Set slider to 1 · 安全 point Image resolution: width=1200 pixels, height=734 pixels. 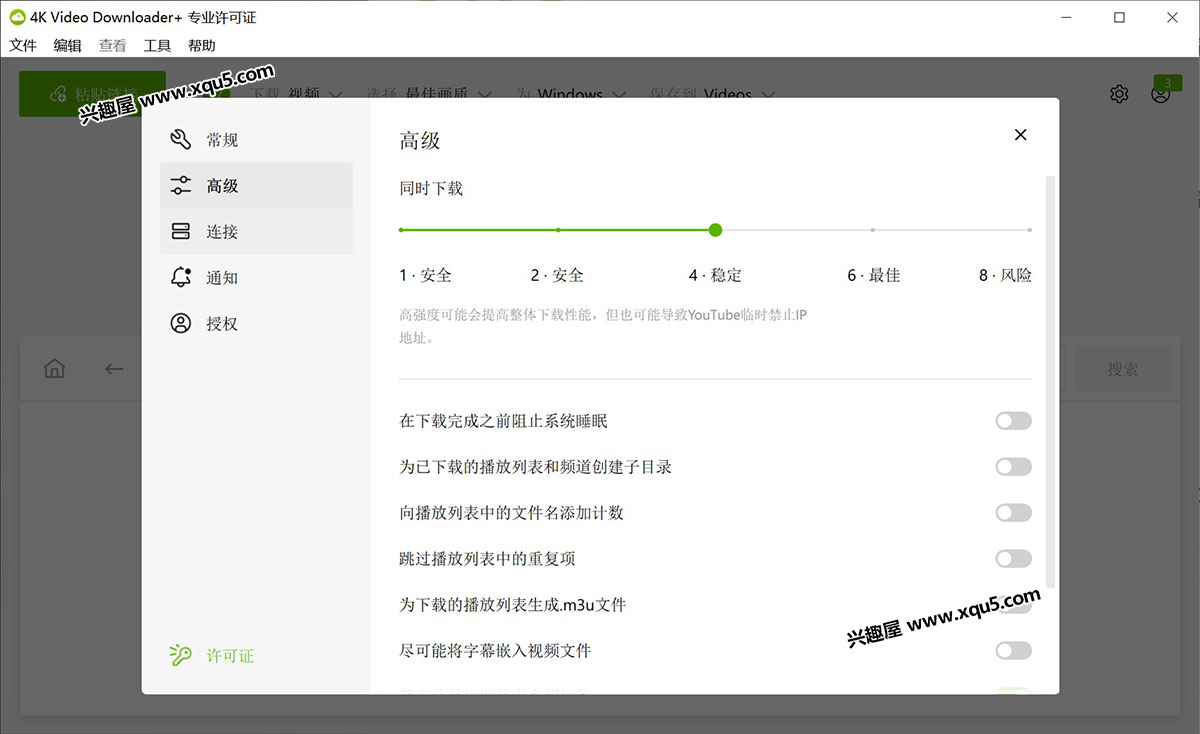[x=400, y=230]
